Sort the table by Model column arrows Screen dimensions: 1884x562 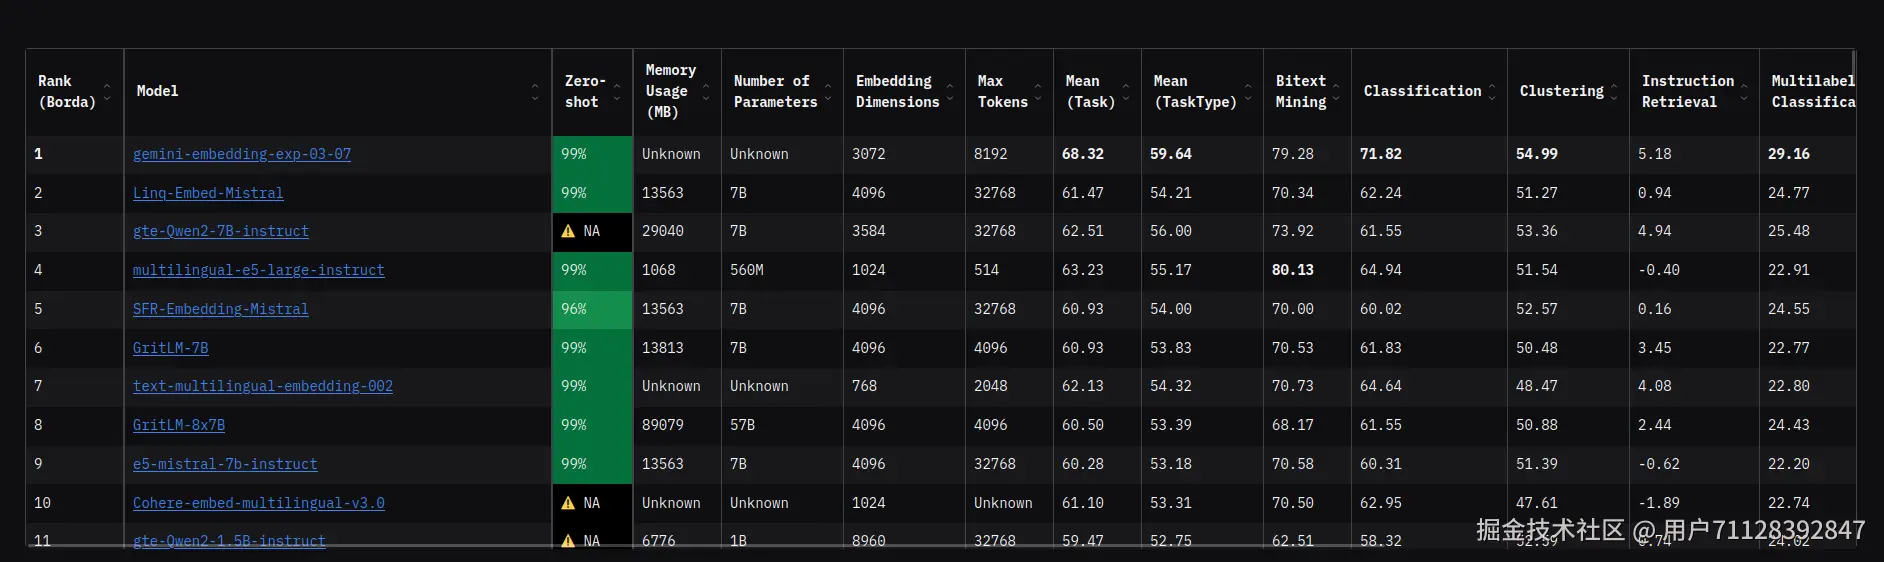pos(535,92)
